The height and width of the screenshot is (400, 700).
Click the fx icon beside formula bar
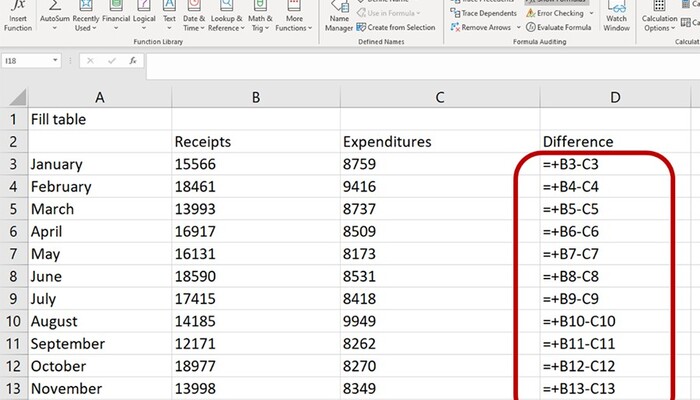click(x=133, y=61)
